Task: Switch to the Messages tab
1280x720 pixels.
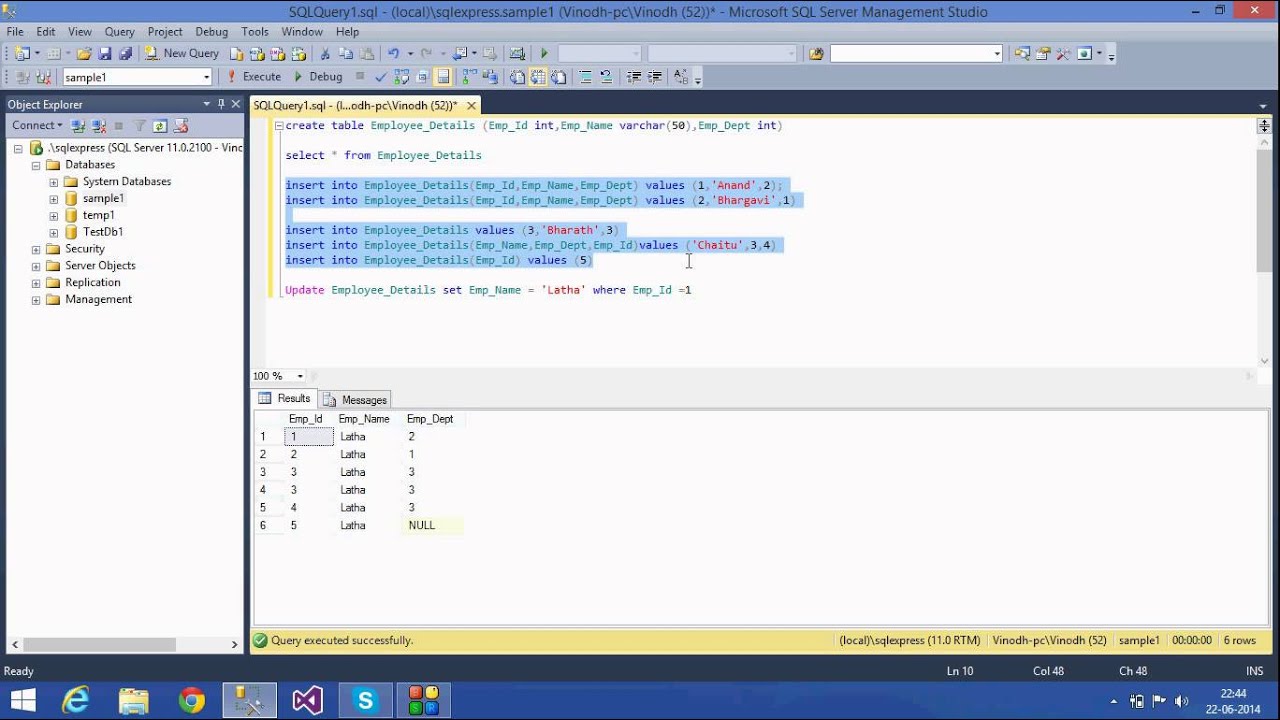Action: click(355, 399)
